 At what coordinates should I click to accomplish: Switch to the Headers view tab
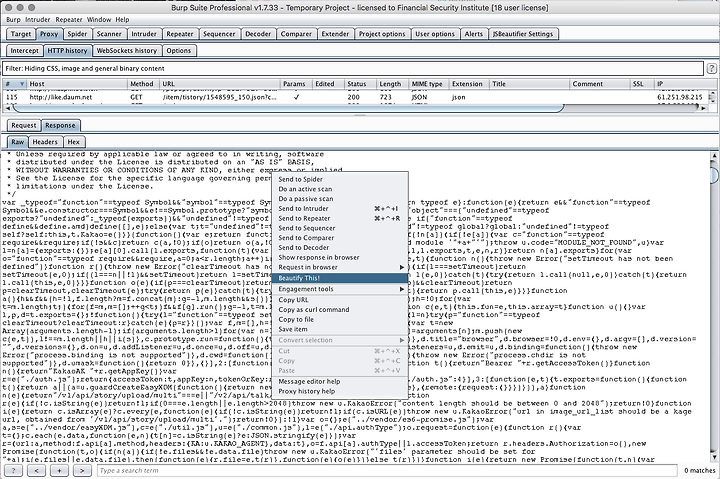45,142
